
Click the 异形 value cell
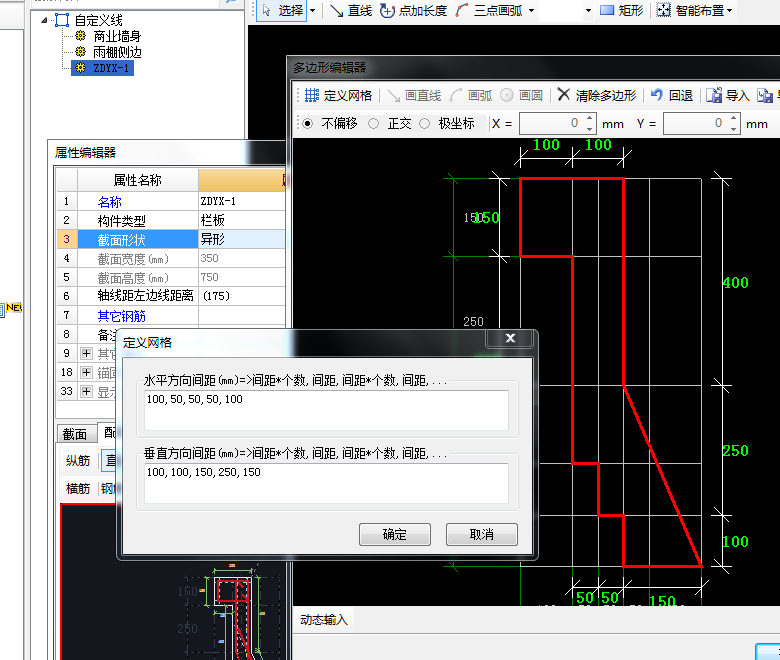(242, 239)
